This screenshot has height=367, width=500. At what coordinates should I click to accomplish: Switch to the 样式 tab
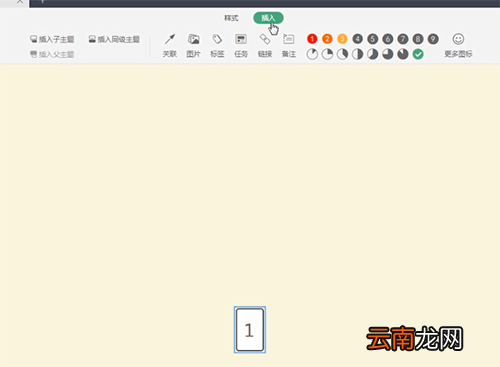click(x=231, y=18)
